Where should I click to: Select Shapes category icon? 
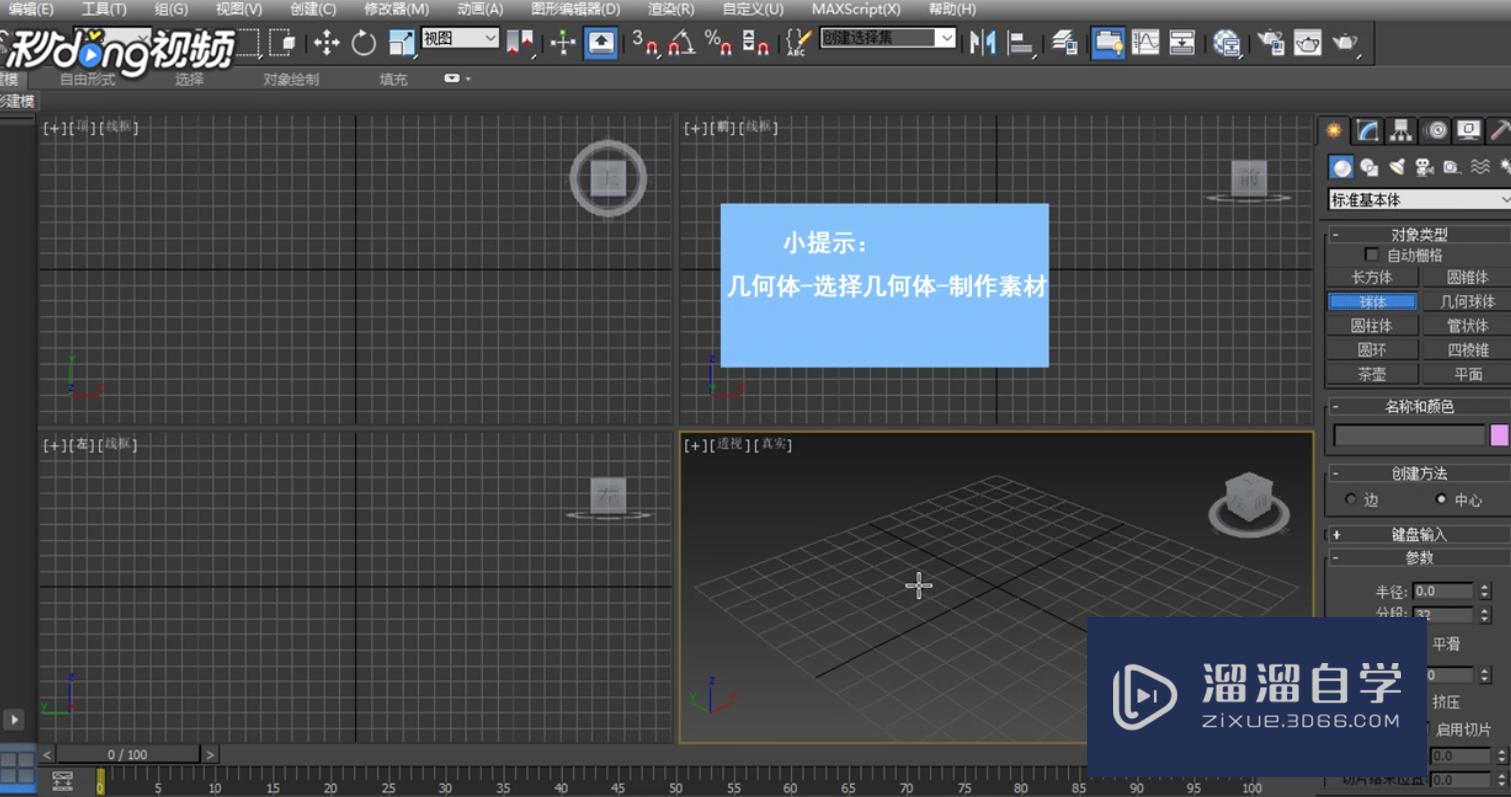click(1370, 167)
